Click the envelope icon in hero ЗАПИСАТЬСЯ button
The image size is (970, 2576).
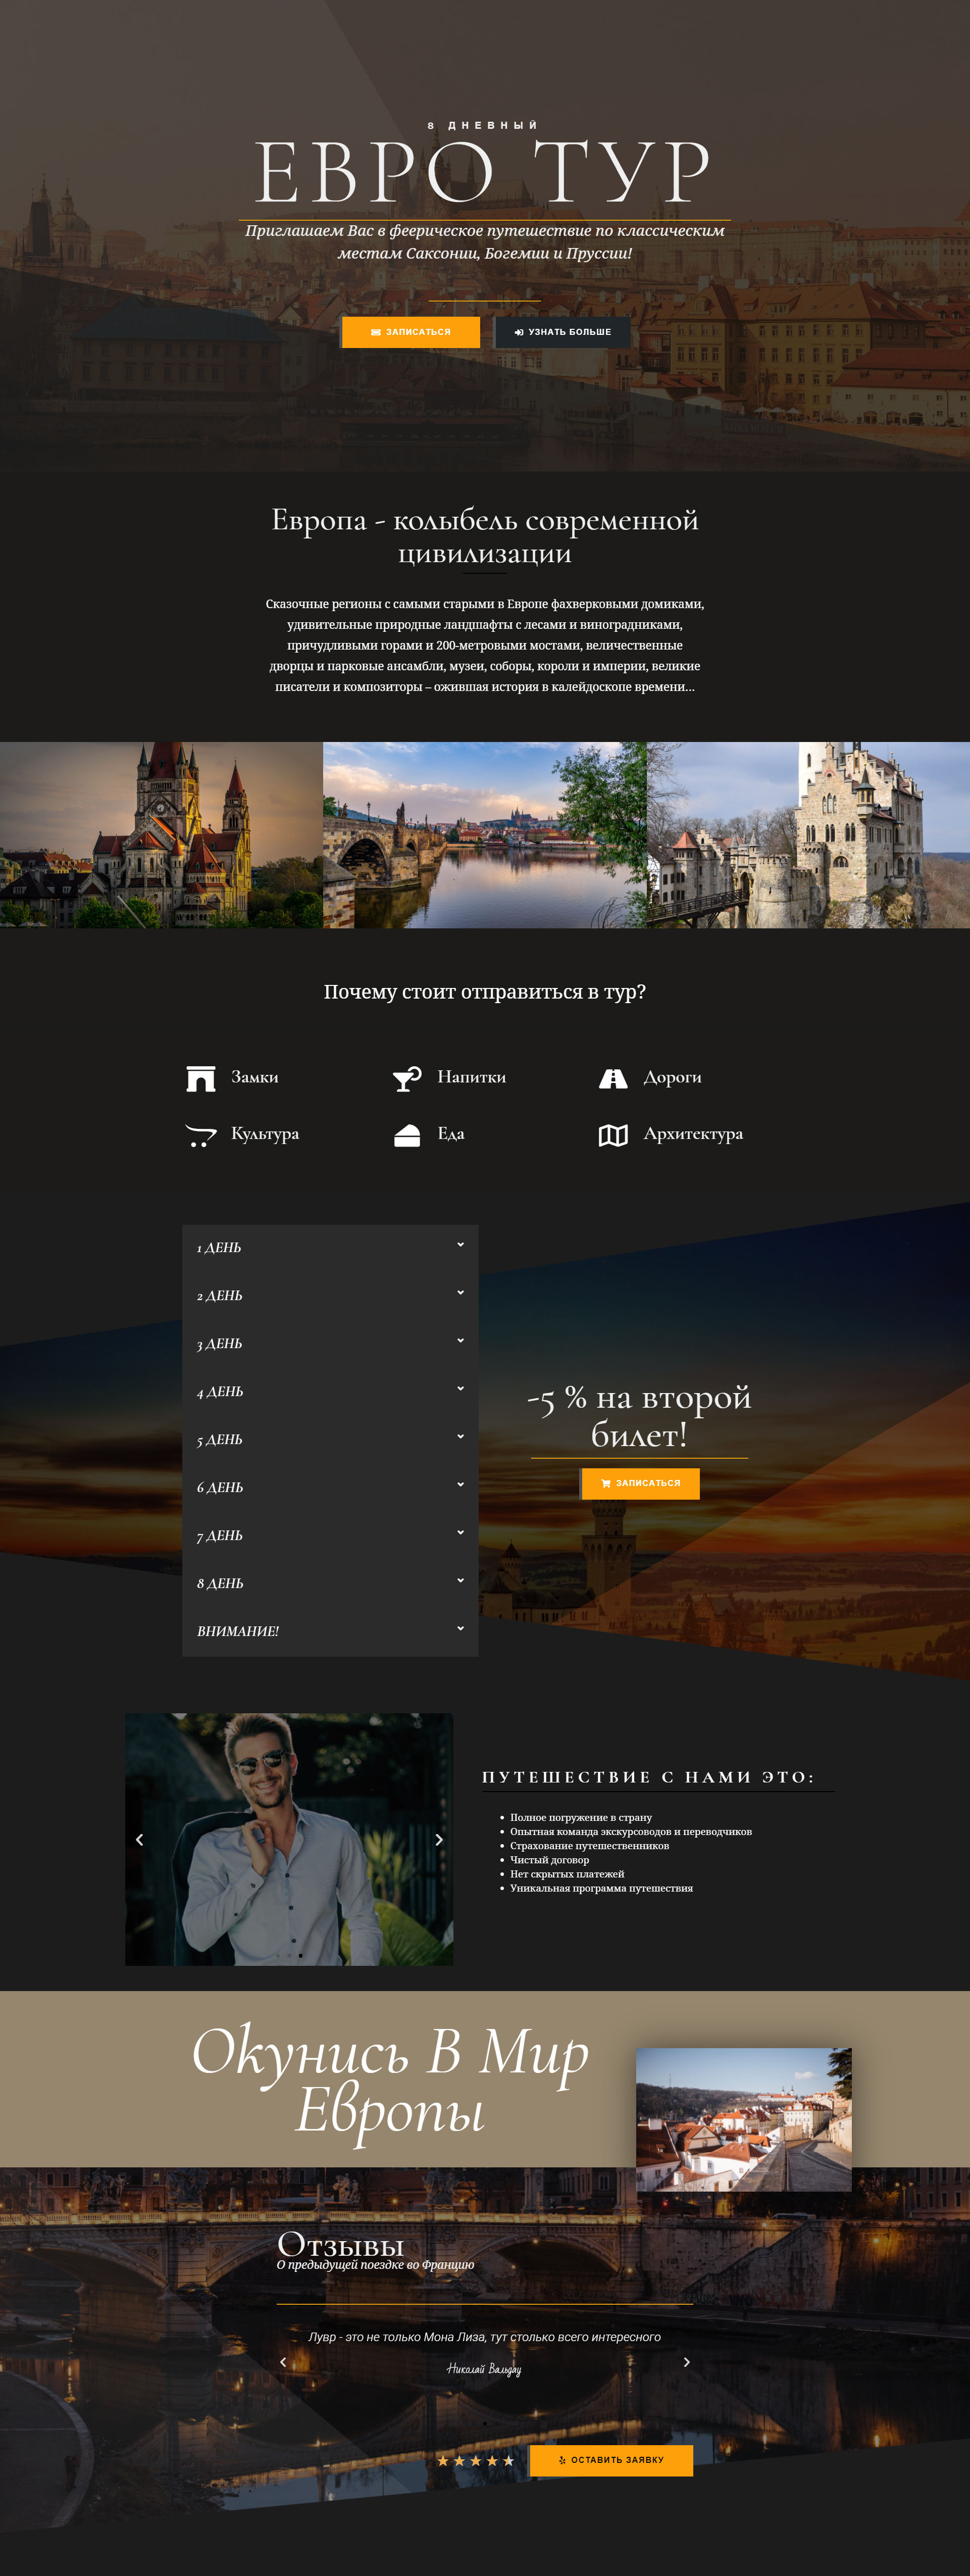pyautogui.click(x=376, y=332)
